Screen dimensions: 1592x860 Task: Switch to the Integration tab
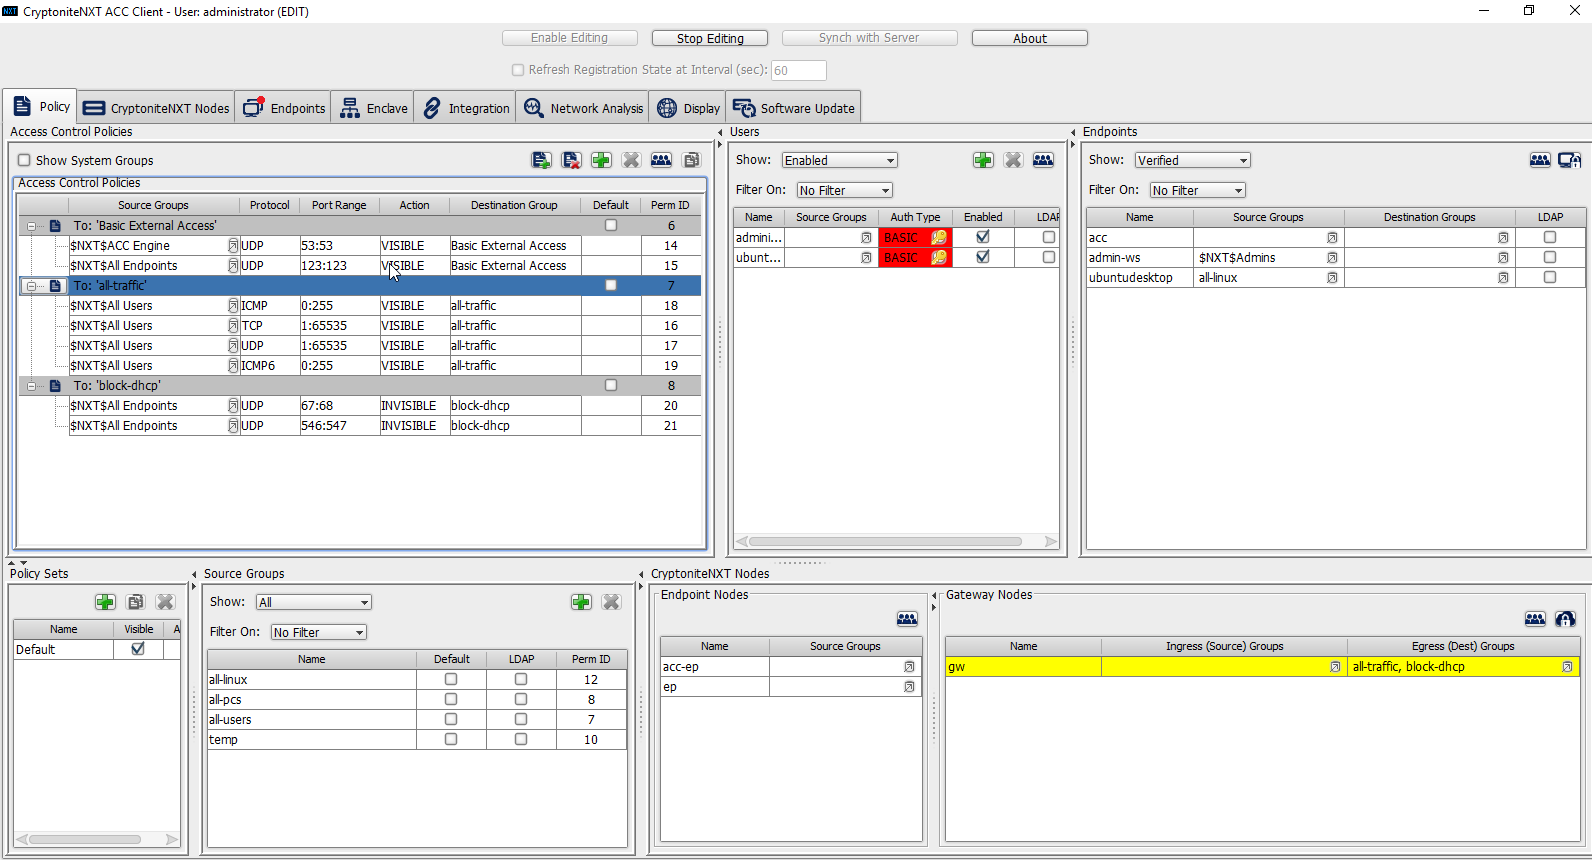pyautogui.click(x=465, y=108)
